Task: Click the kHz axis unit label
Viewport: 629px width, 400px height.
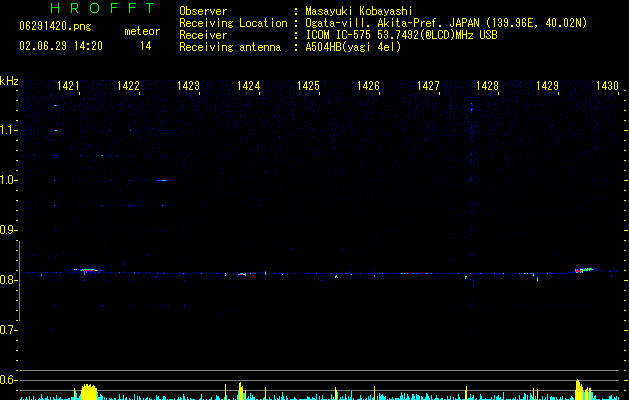Action: (9, 81)
